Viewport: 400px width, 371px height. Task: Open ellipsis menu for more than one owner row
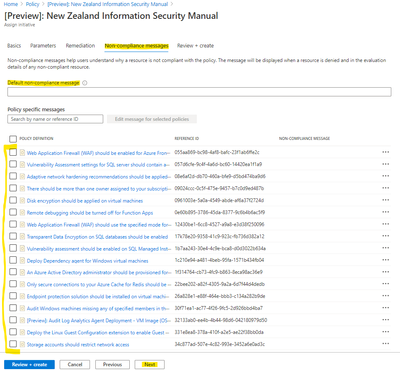coord(386,188)
